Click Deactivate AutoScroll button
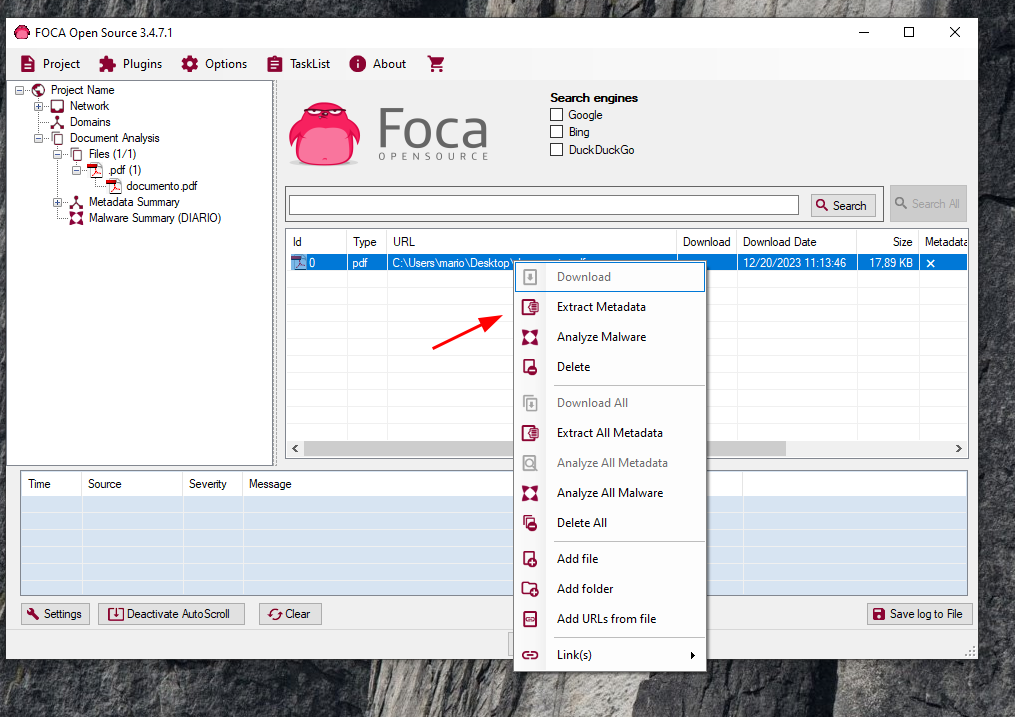The width and height of the screenshot is (1015, 717). [x=171, y=614]
